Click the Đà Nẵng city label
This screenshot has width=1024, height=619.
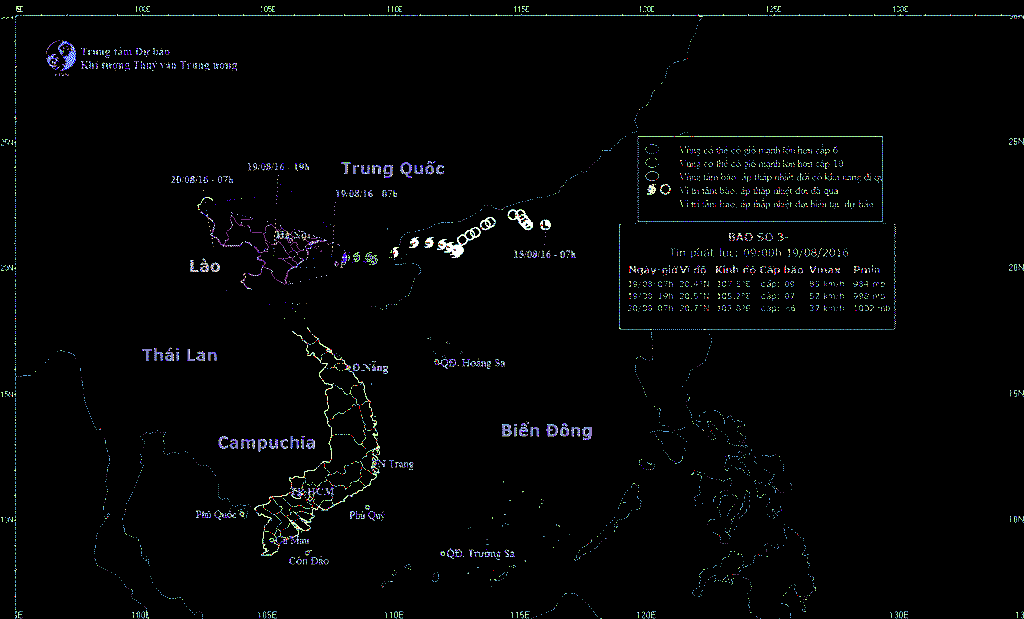click(x=367, y=368)
